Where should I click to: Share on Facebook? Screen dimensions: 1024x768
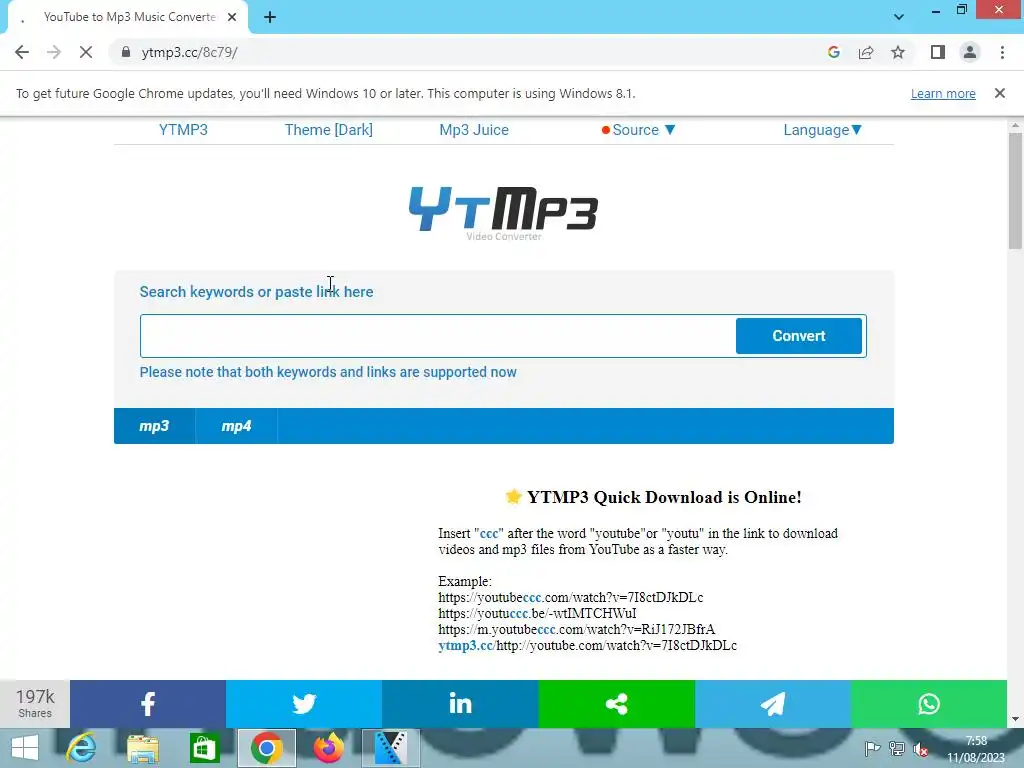coord(148,704)
